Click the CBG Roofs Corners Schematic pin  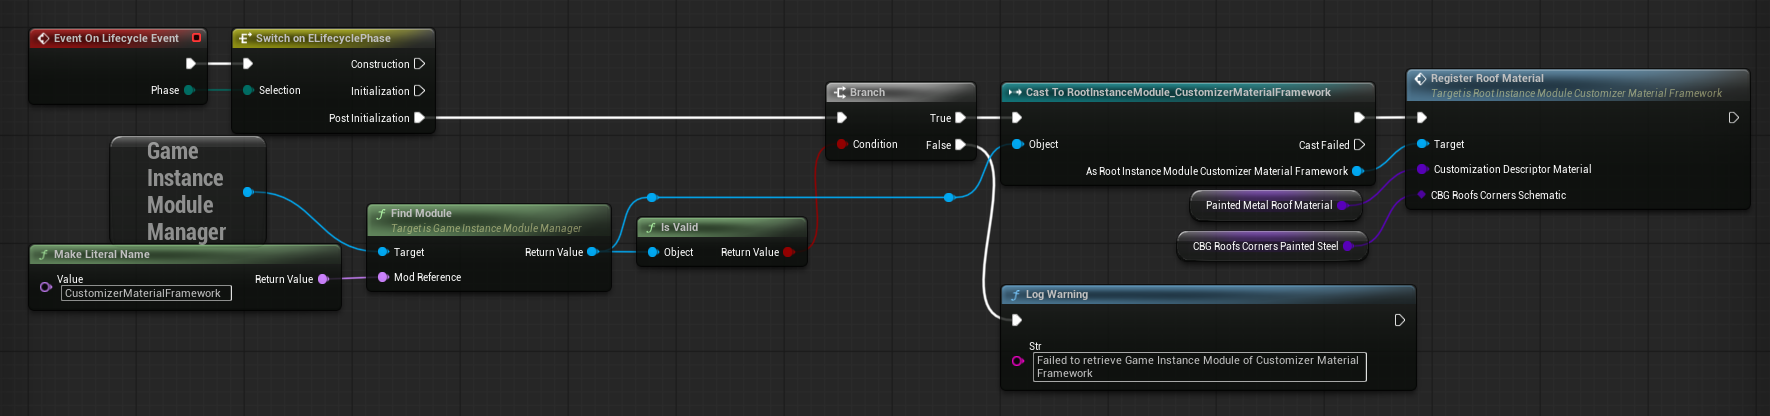[1422, 195]
